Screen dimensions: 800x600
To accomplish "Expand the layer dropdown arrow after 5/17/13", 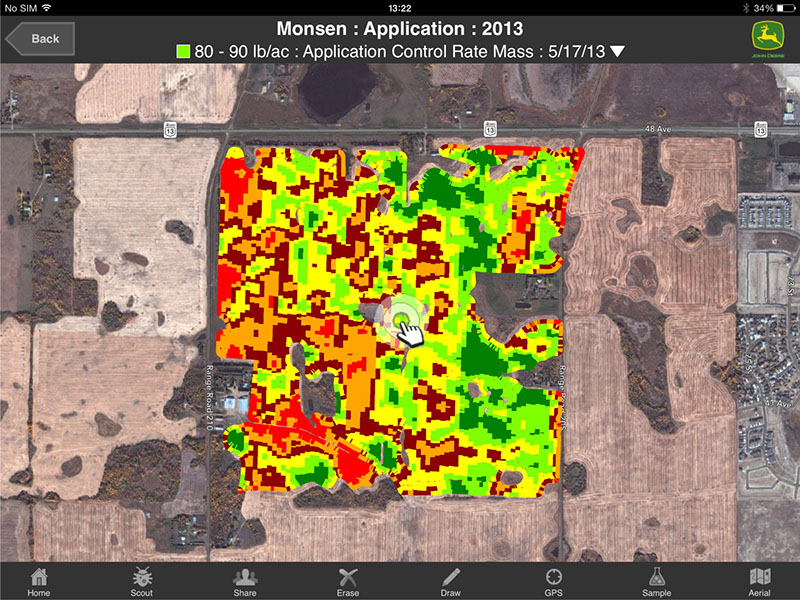I will tap(617, 51).
